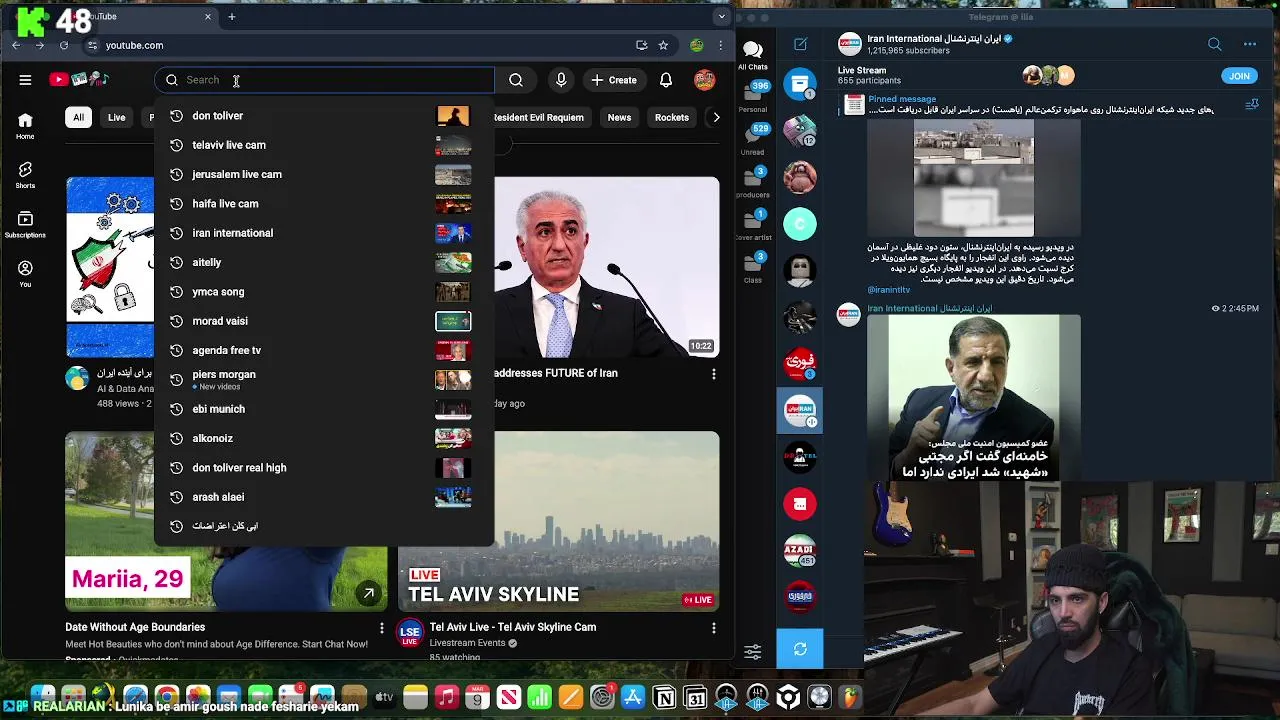Choose the 'telaviv live cam' suggestion
Screen dimensions: 1280x720
pyautogui.click(x=324, y=145)
